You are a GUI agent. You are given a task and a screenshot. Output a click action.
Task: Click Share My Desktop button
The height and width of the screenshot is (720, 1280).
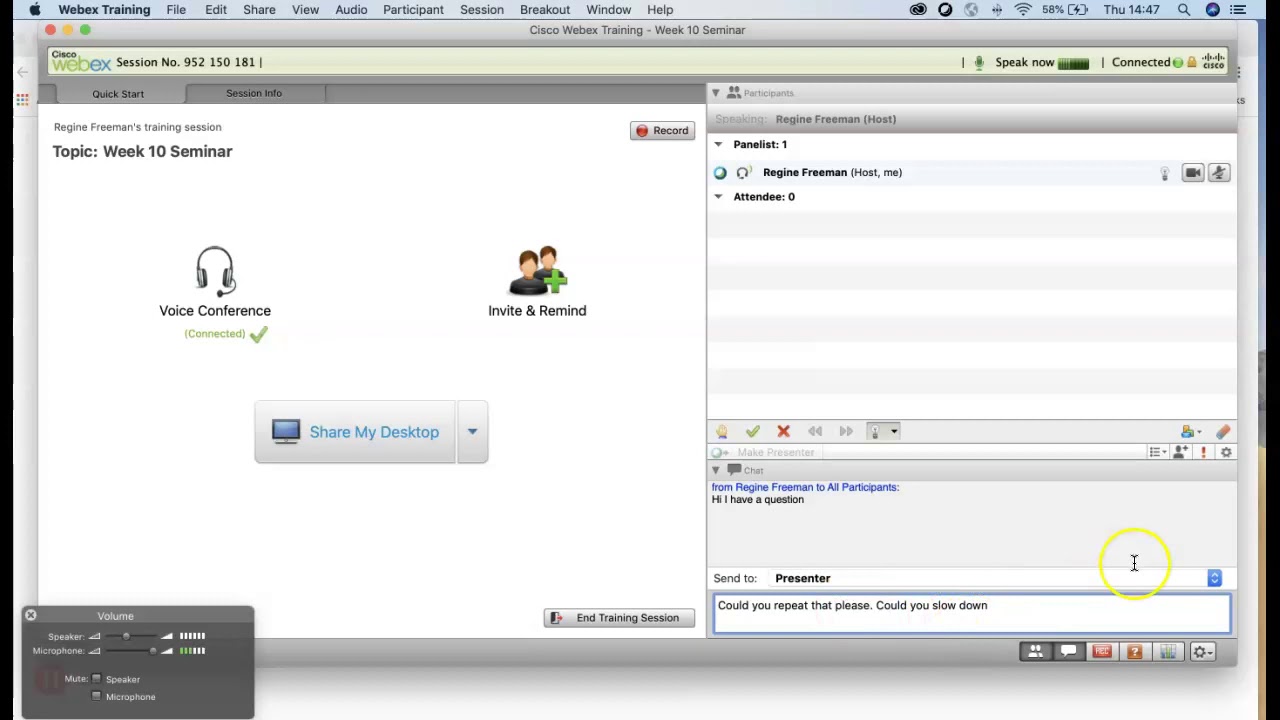355,432
